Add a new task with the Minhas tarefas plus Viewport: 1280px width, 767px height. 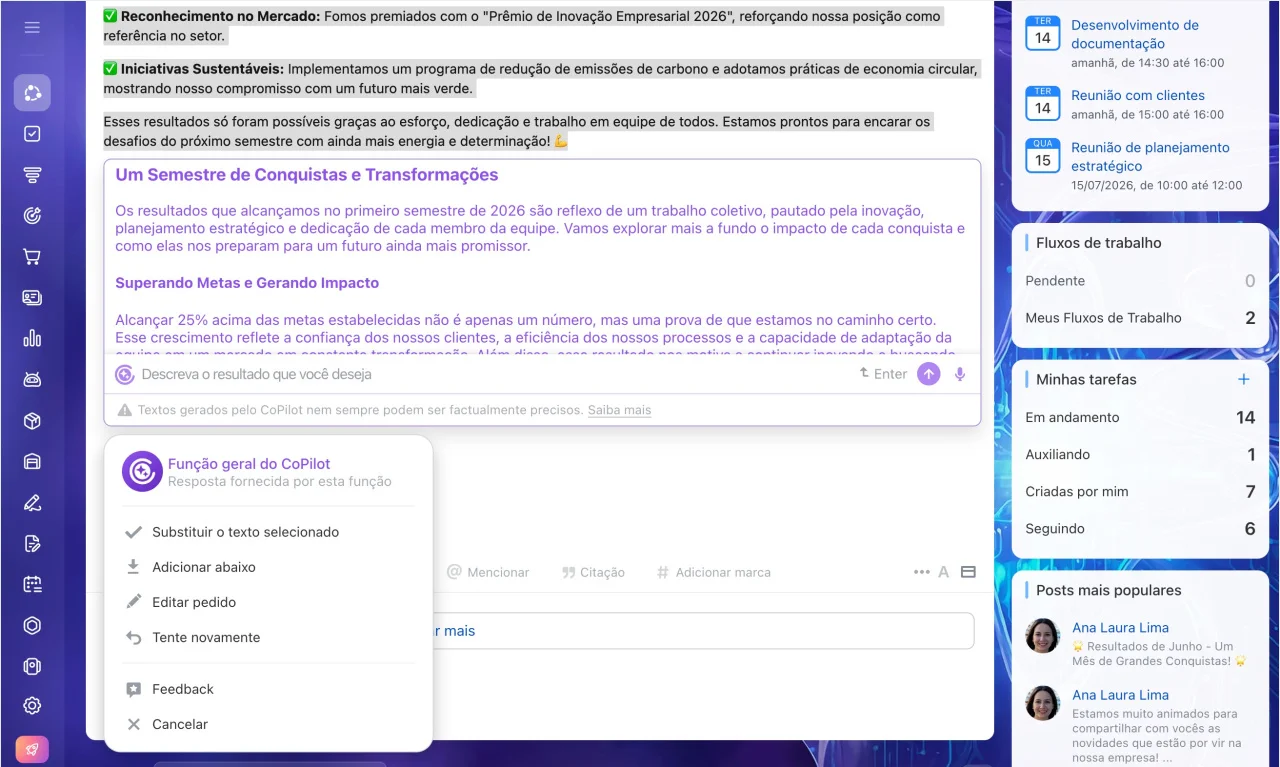click(x=1244, y=379)
